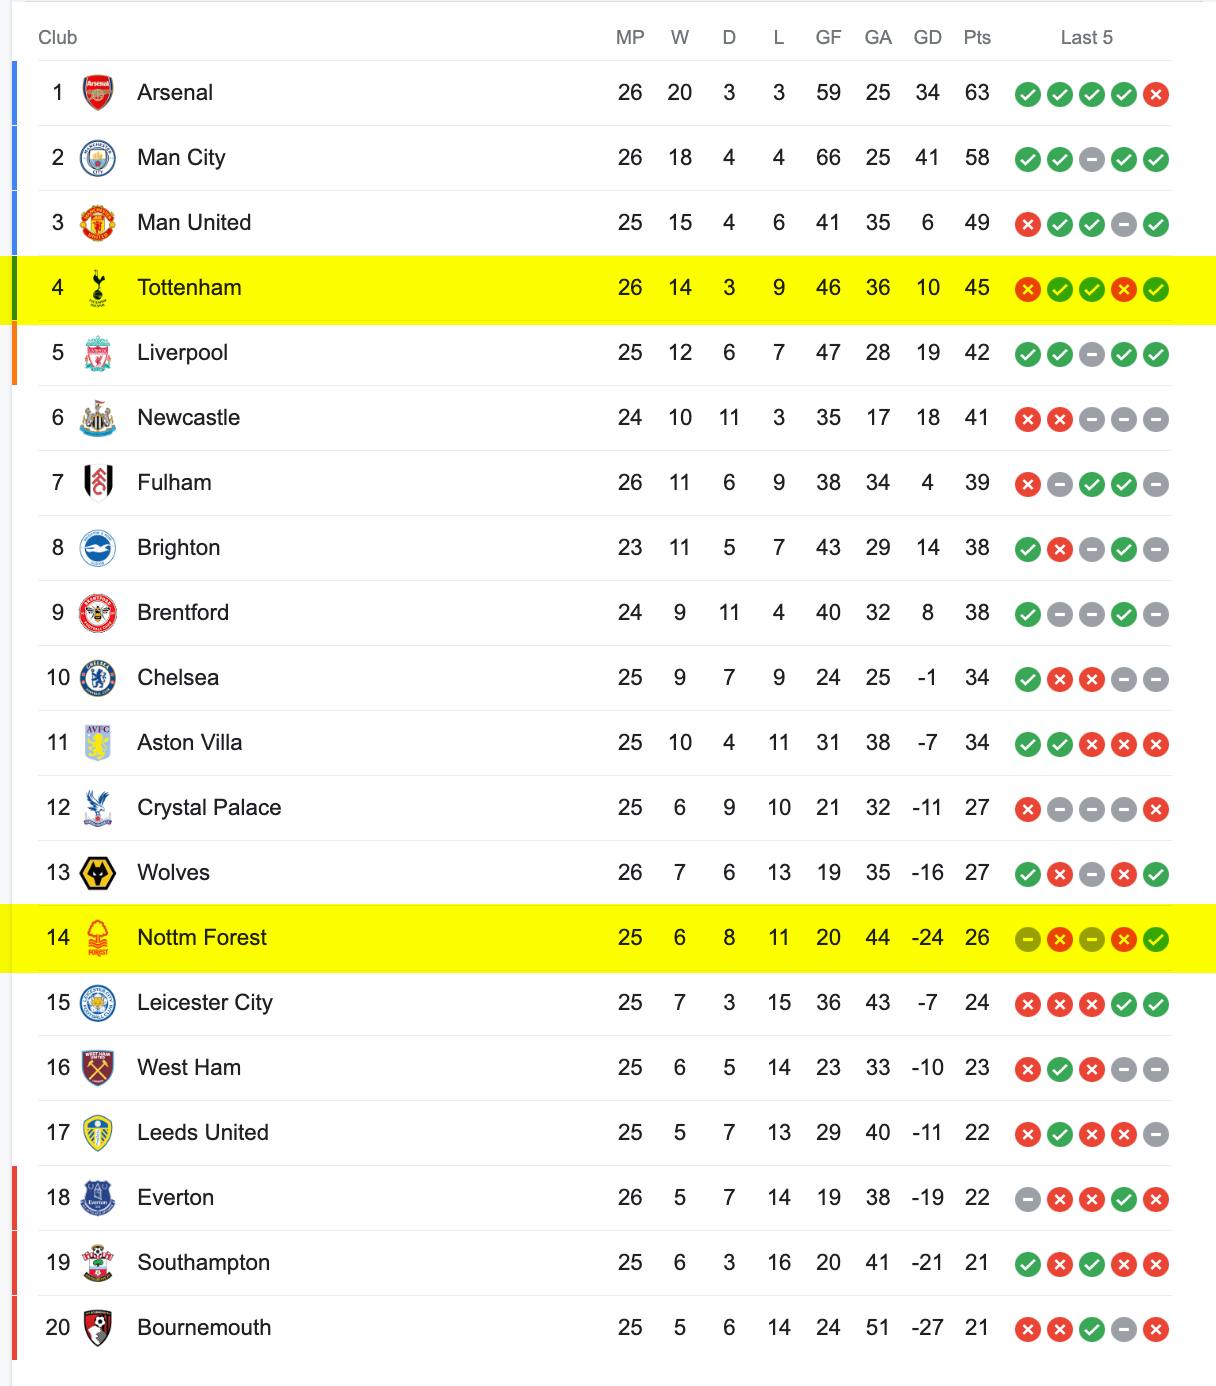The height and width of the screenshot is (1386, 1216).
Task: Open the Man United team link
Action: [x=194, y=223]
